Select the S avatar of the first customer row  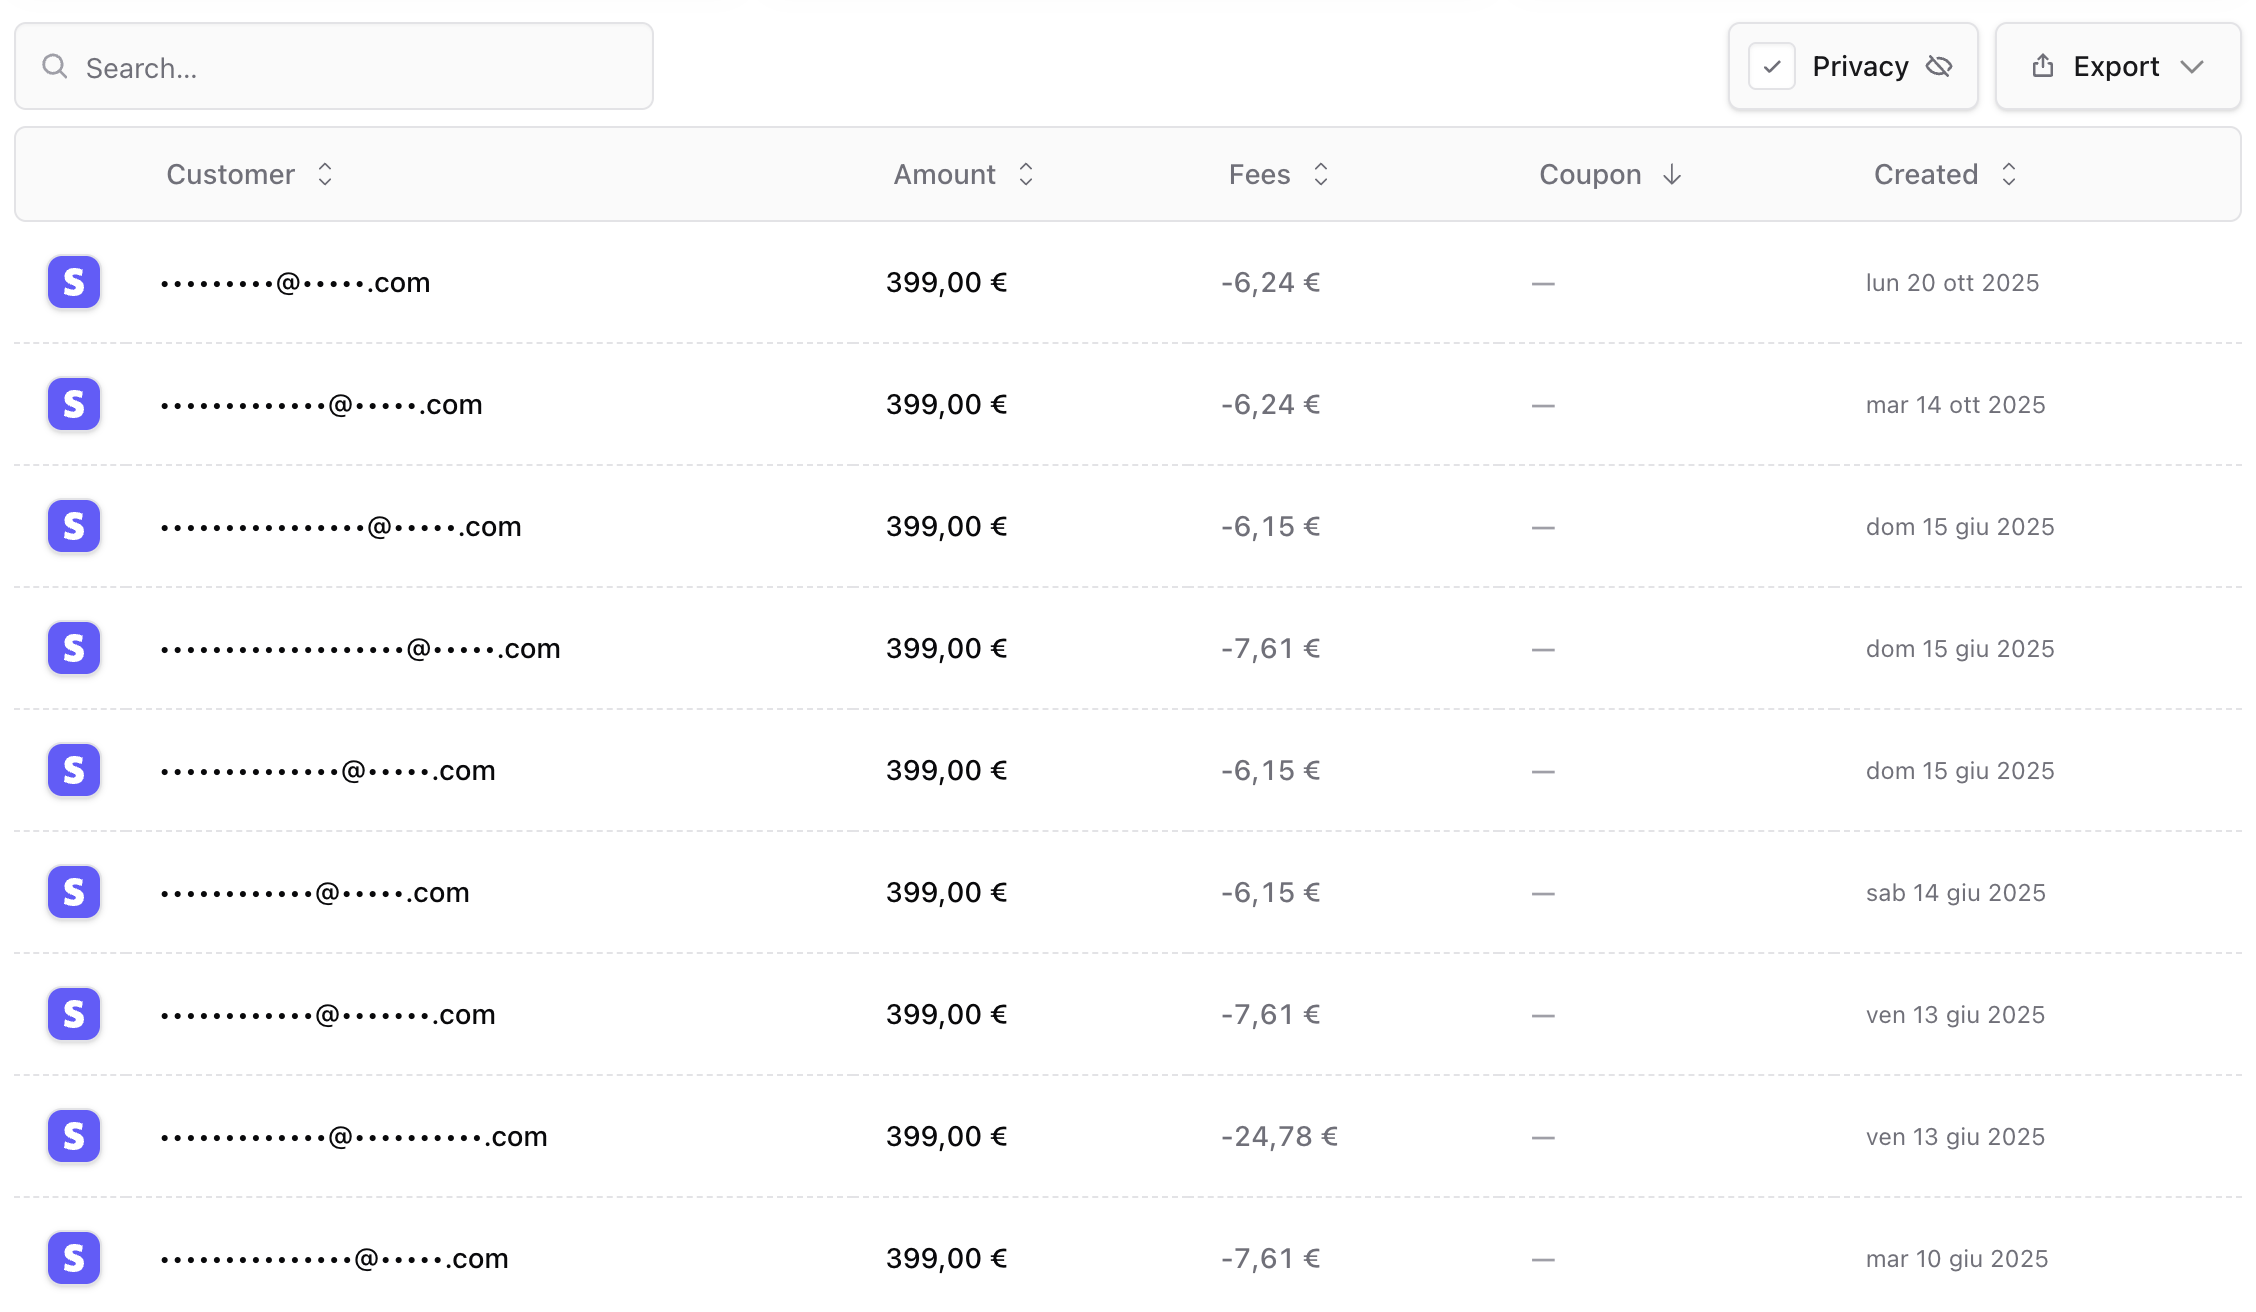[73, 282]
